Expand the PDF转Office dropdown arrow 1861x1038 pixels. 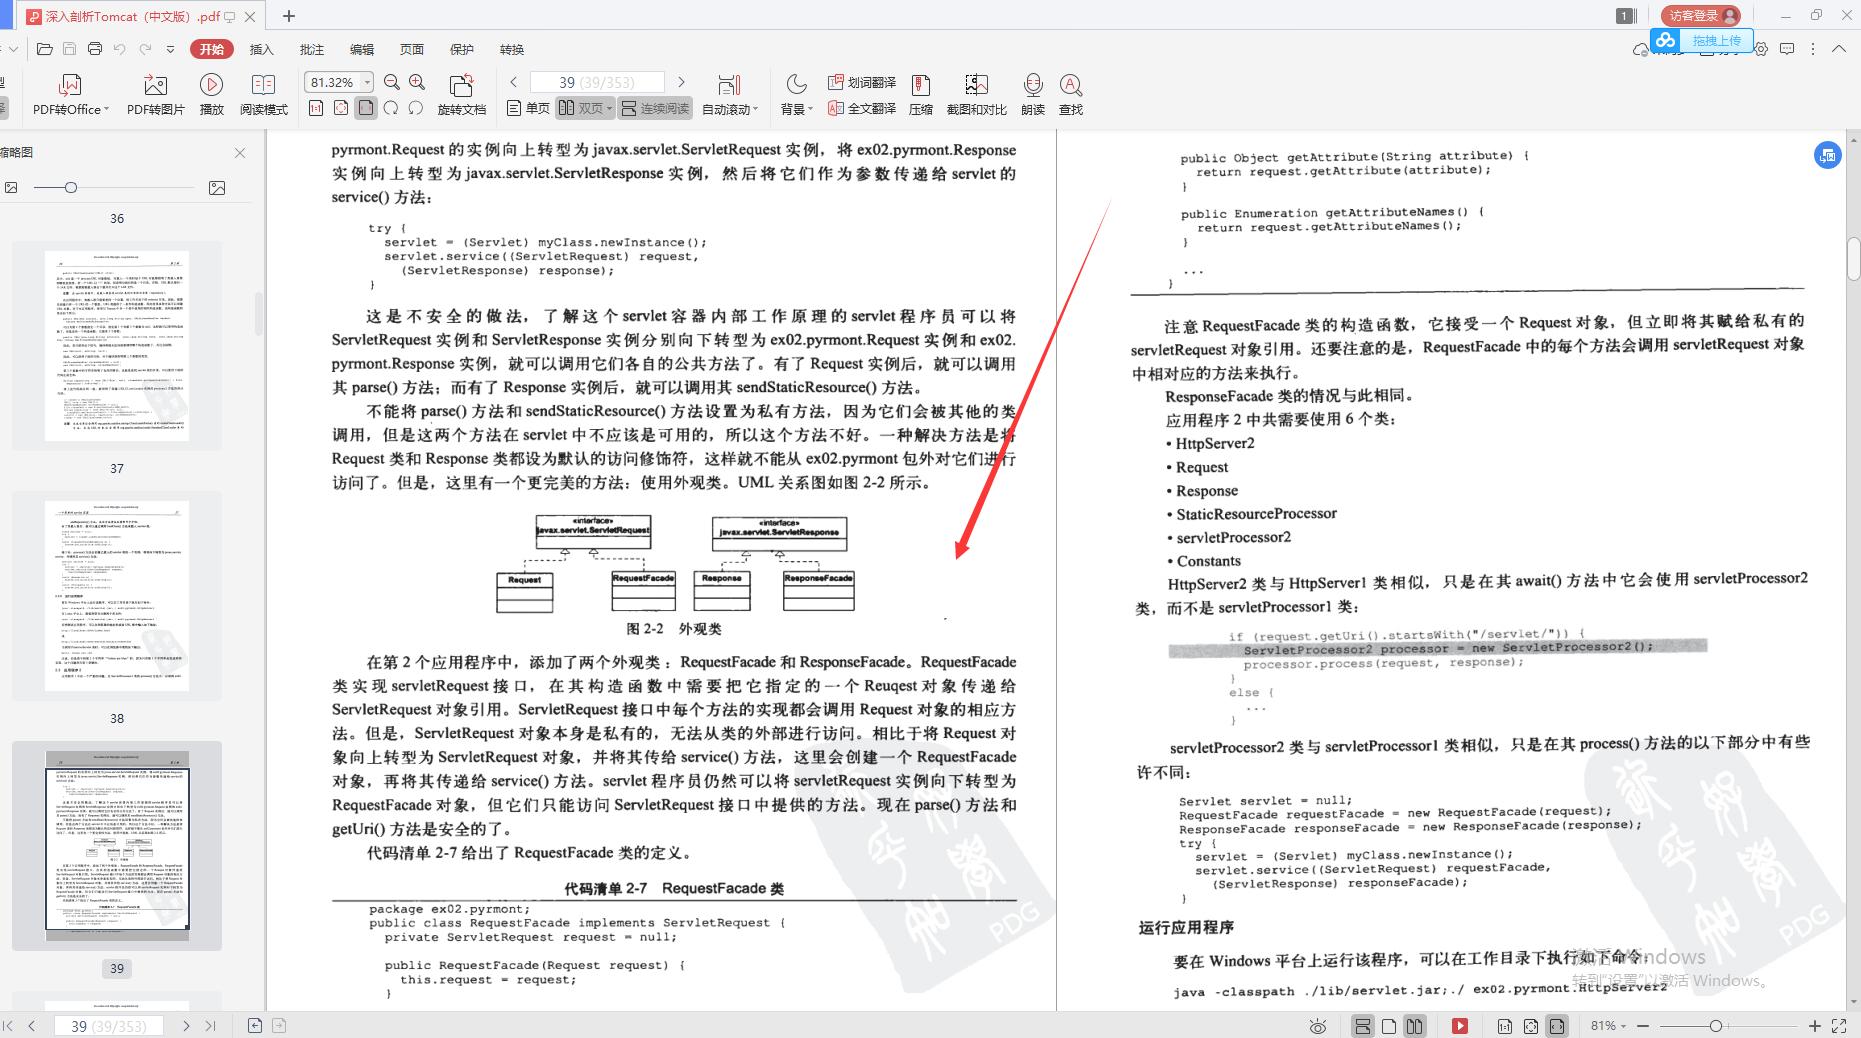[x=106, y=109]
